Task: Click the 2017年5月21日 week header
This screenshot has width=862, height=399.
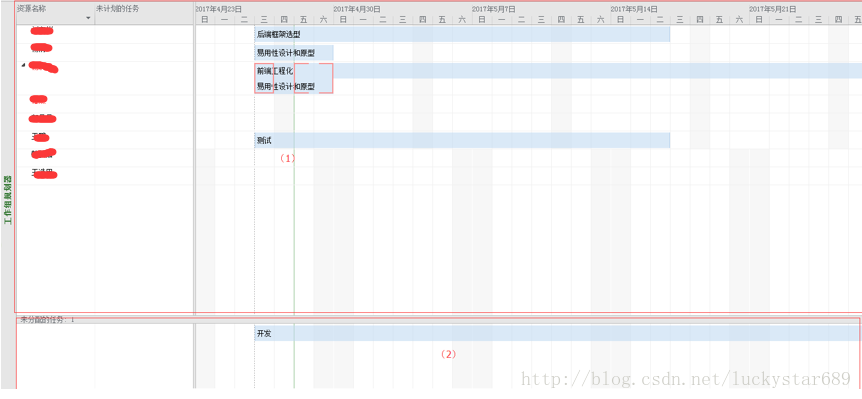Action: [772, 9]
